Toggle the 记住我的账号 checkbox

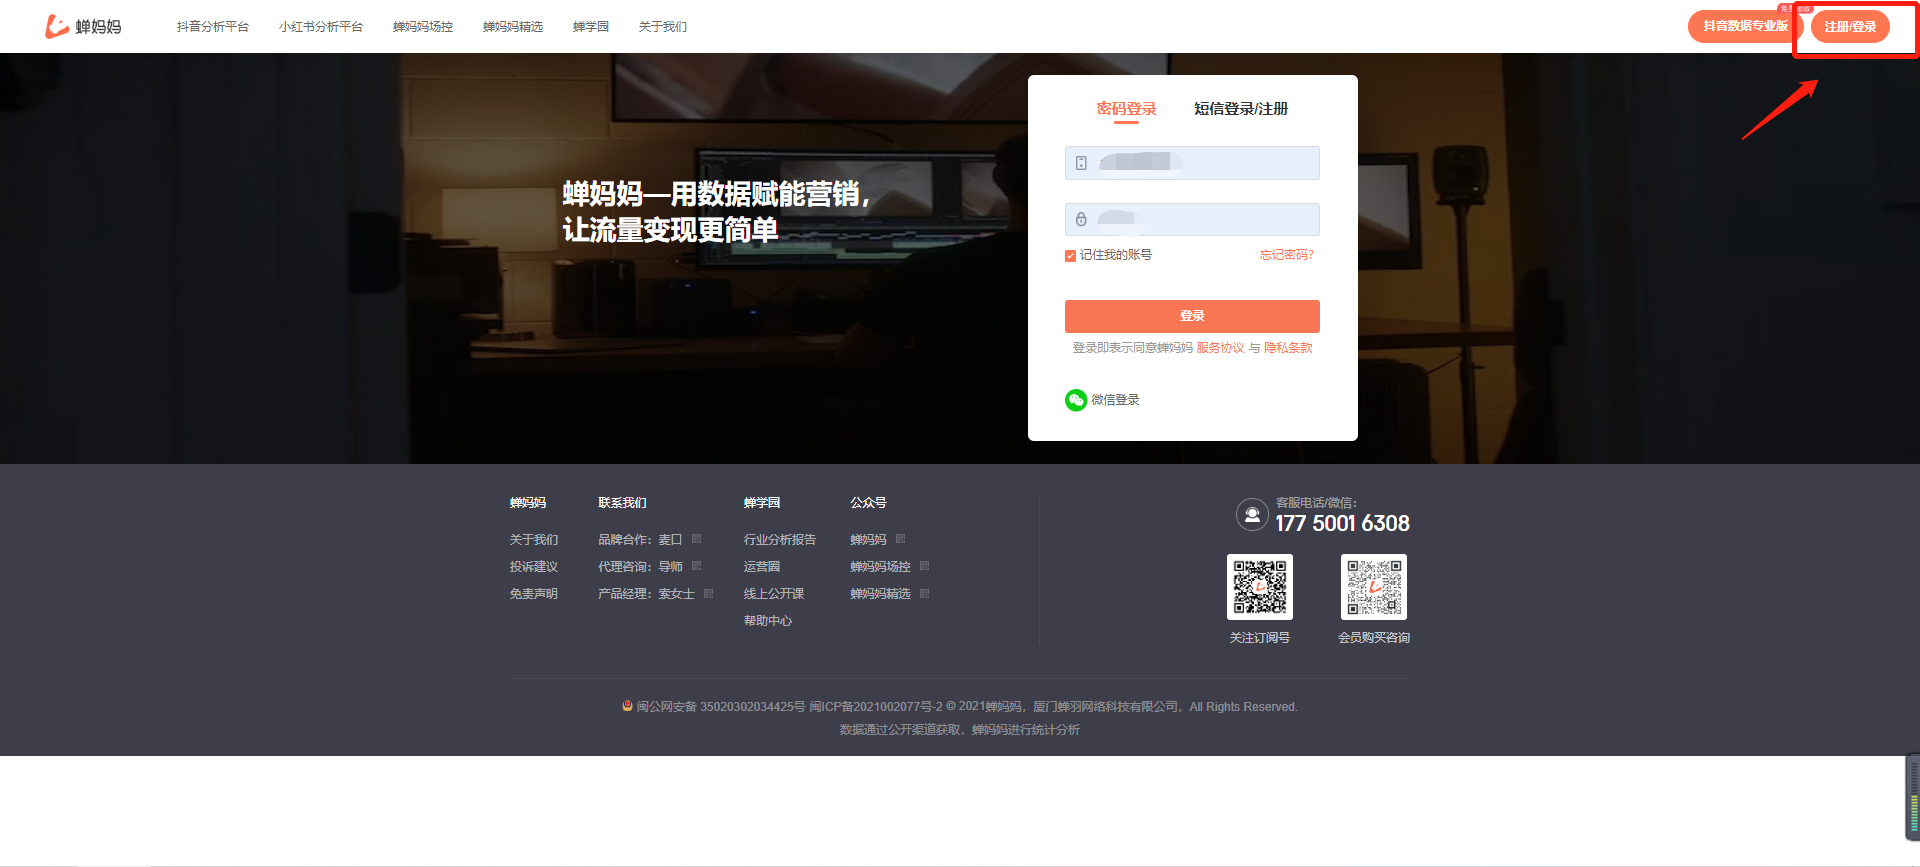point(1070,255)
